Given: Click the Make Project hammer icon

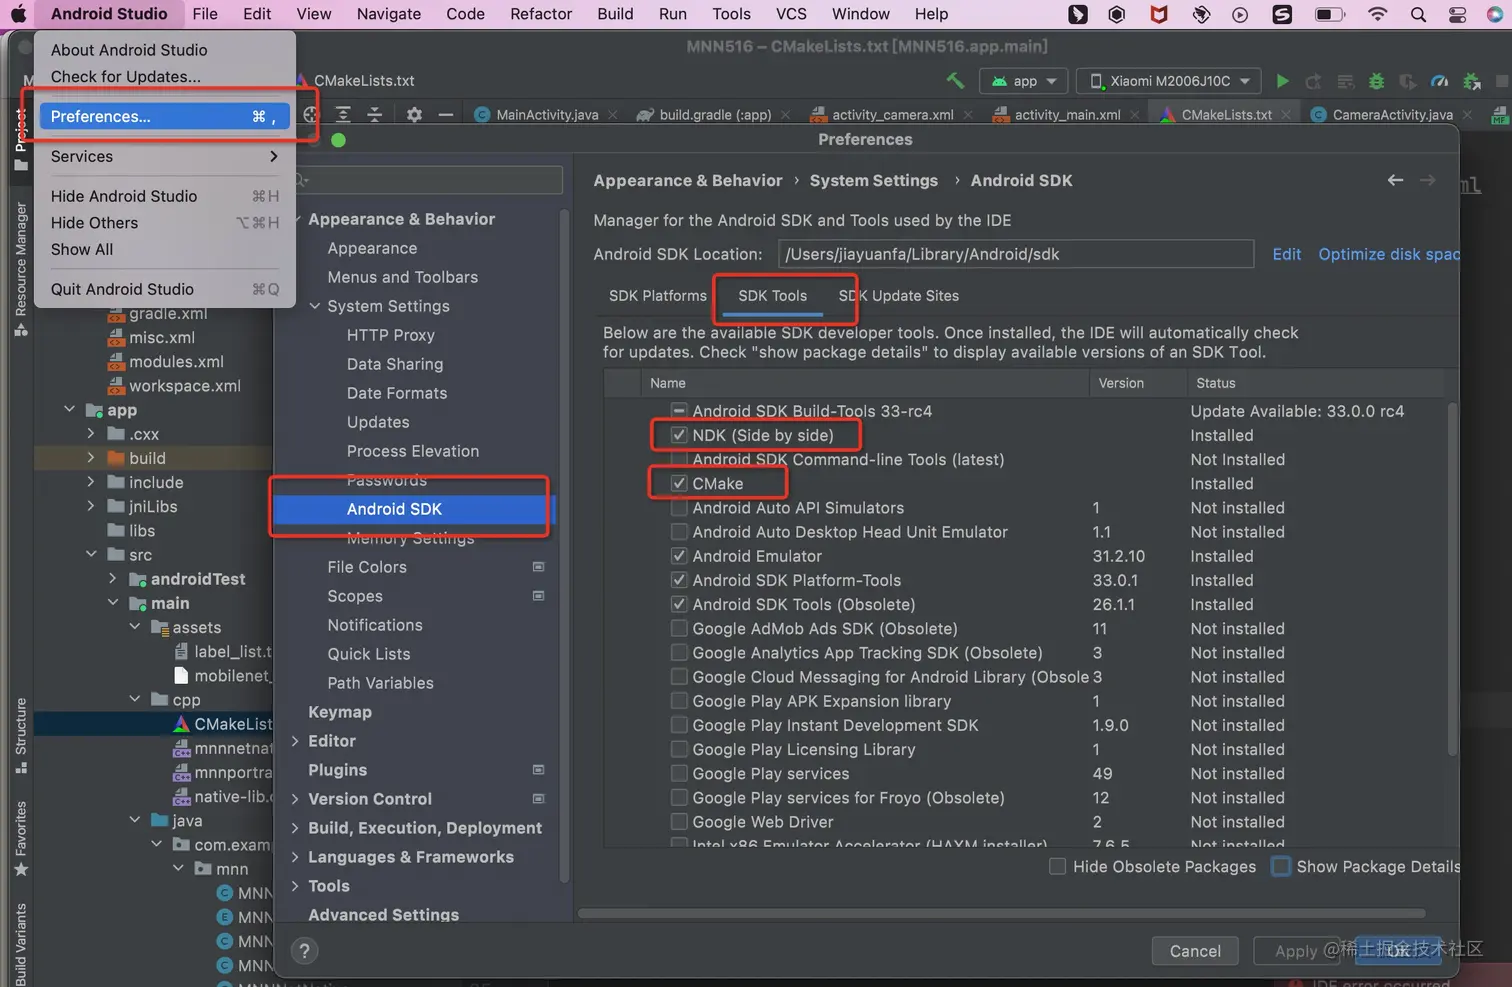Looking at the screenshot, I should point(955,81).
